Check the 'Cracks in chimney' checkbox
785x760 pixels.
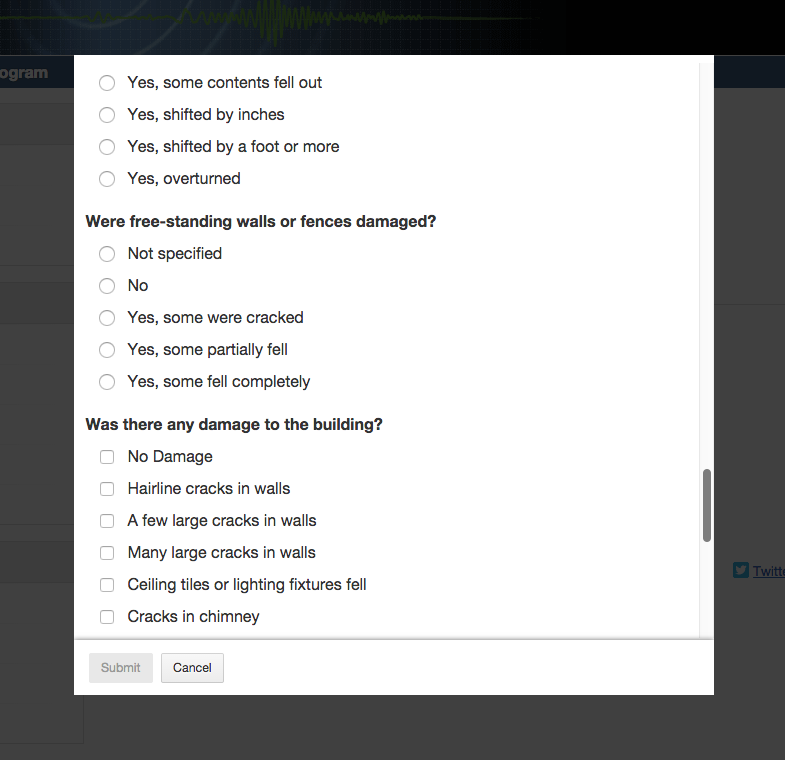coord(107,617)
